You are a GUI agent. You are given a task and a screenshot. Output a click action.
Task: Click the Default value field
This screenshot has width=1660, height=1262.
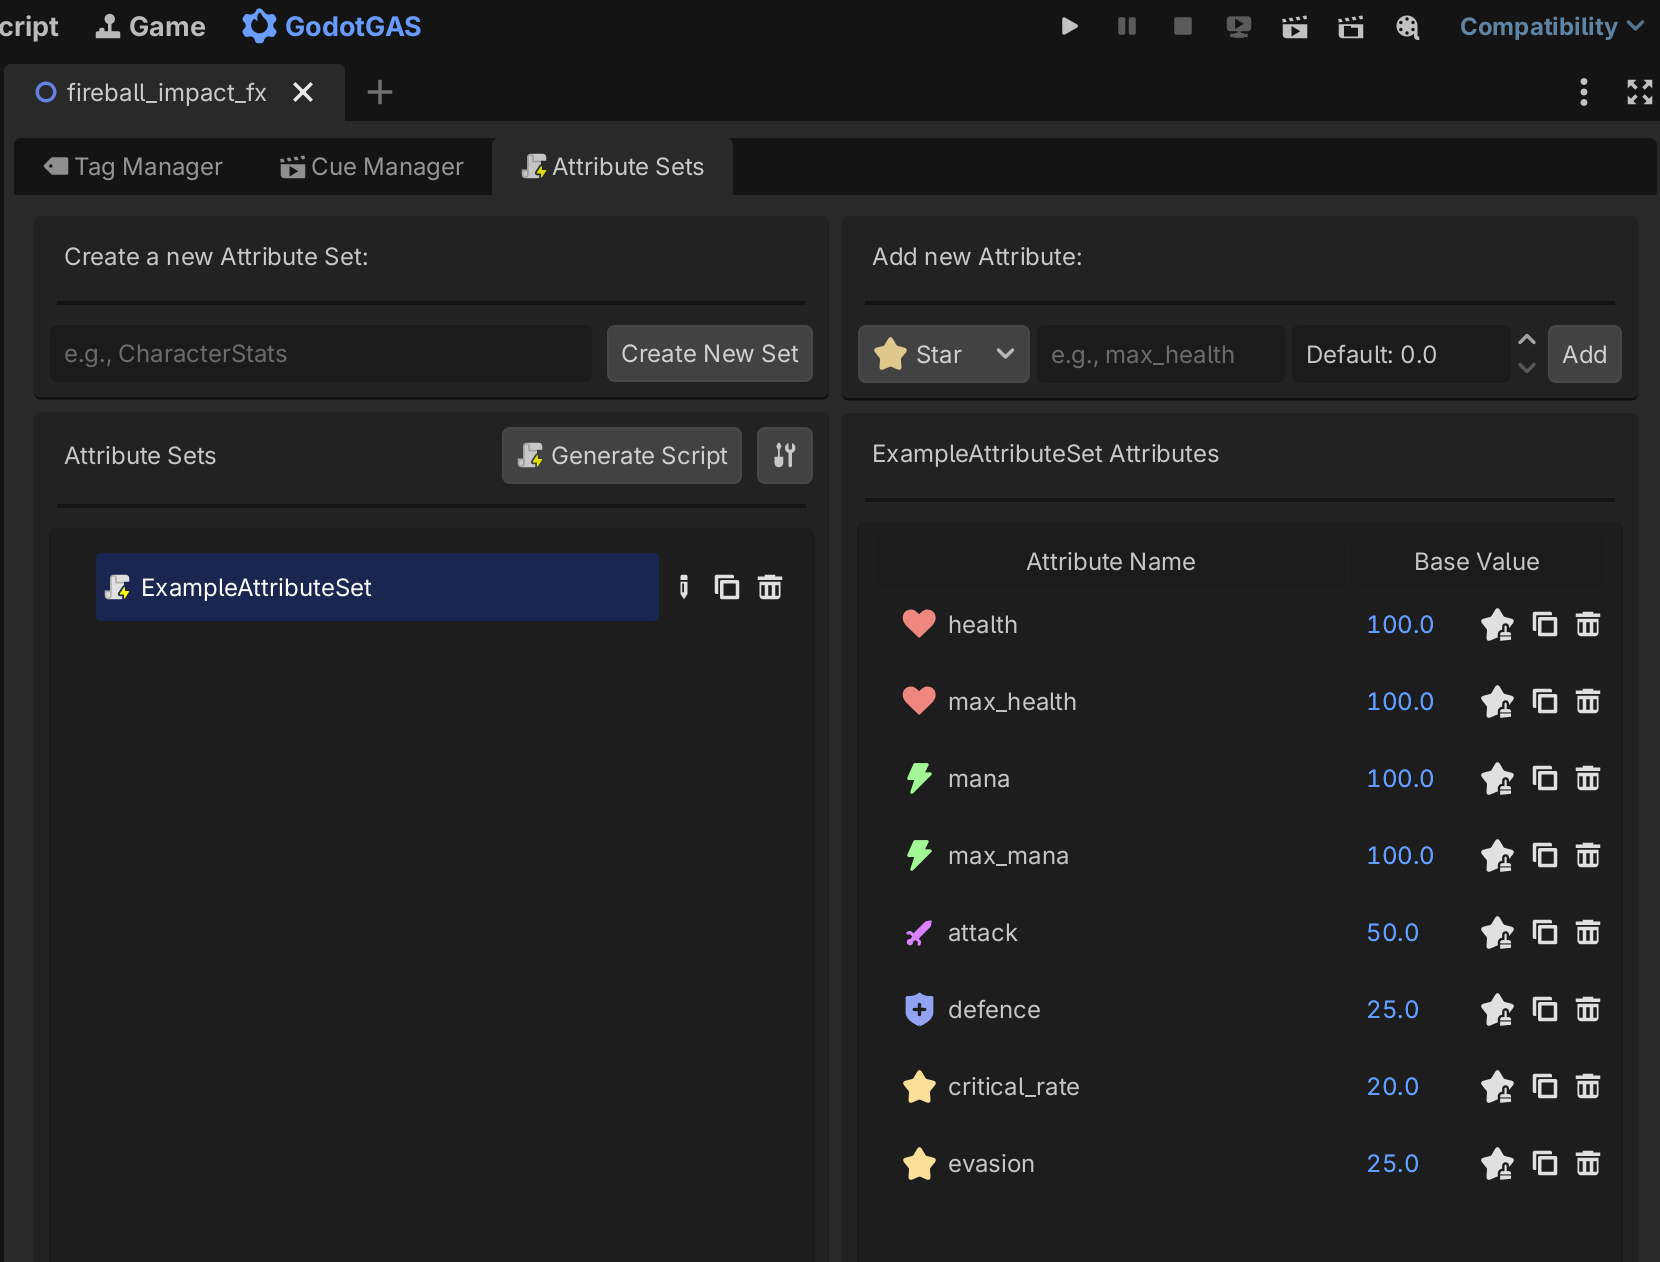click(x=1401, y=355)
